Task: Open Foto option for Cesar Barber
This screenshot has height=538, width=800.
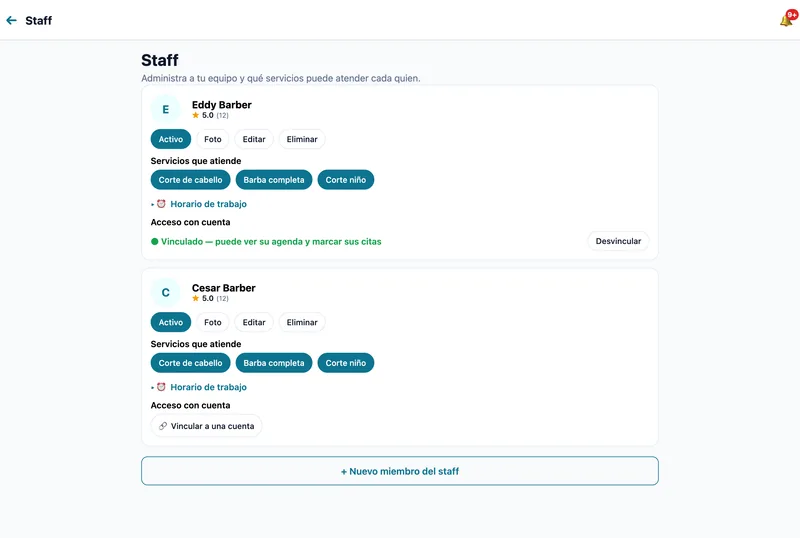Action: coord(213,322)
